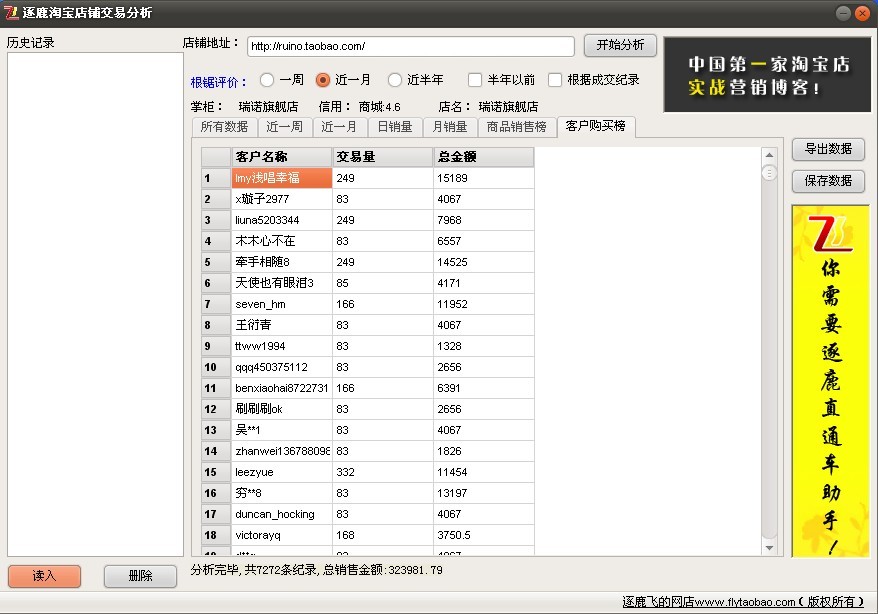Click the table scrollbar thumb
This screenshot has width=878, height=614.
(x=769, y=173)
